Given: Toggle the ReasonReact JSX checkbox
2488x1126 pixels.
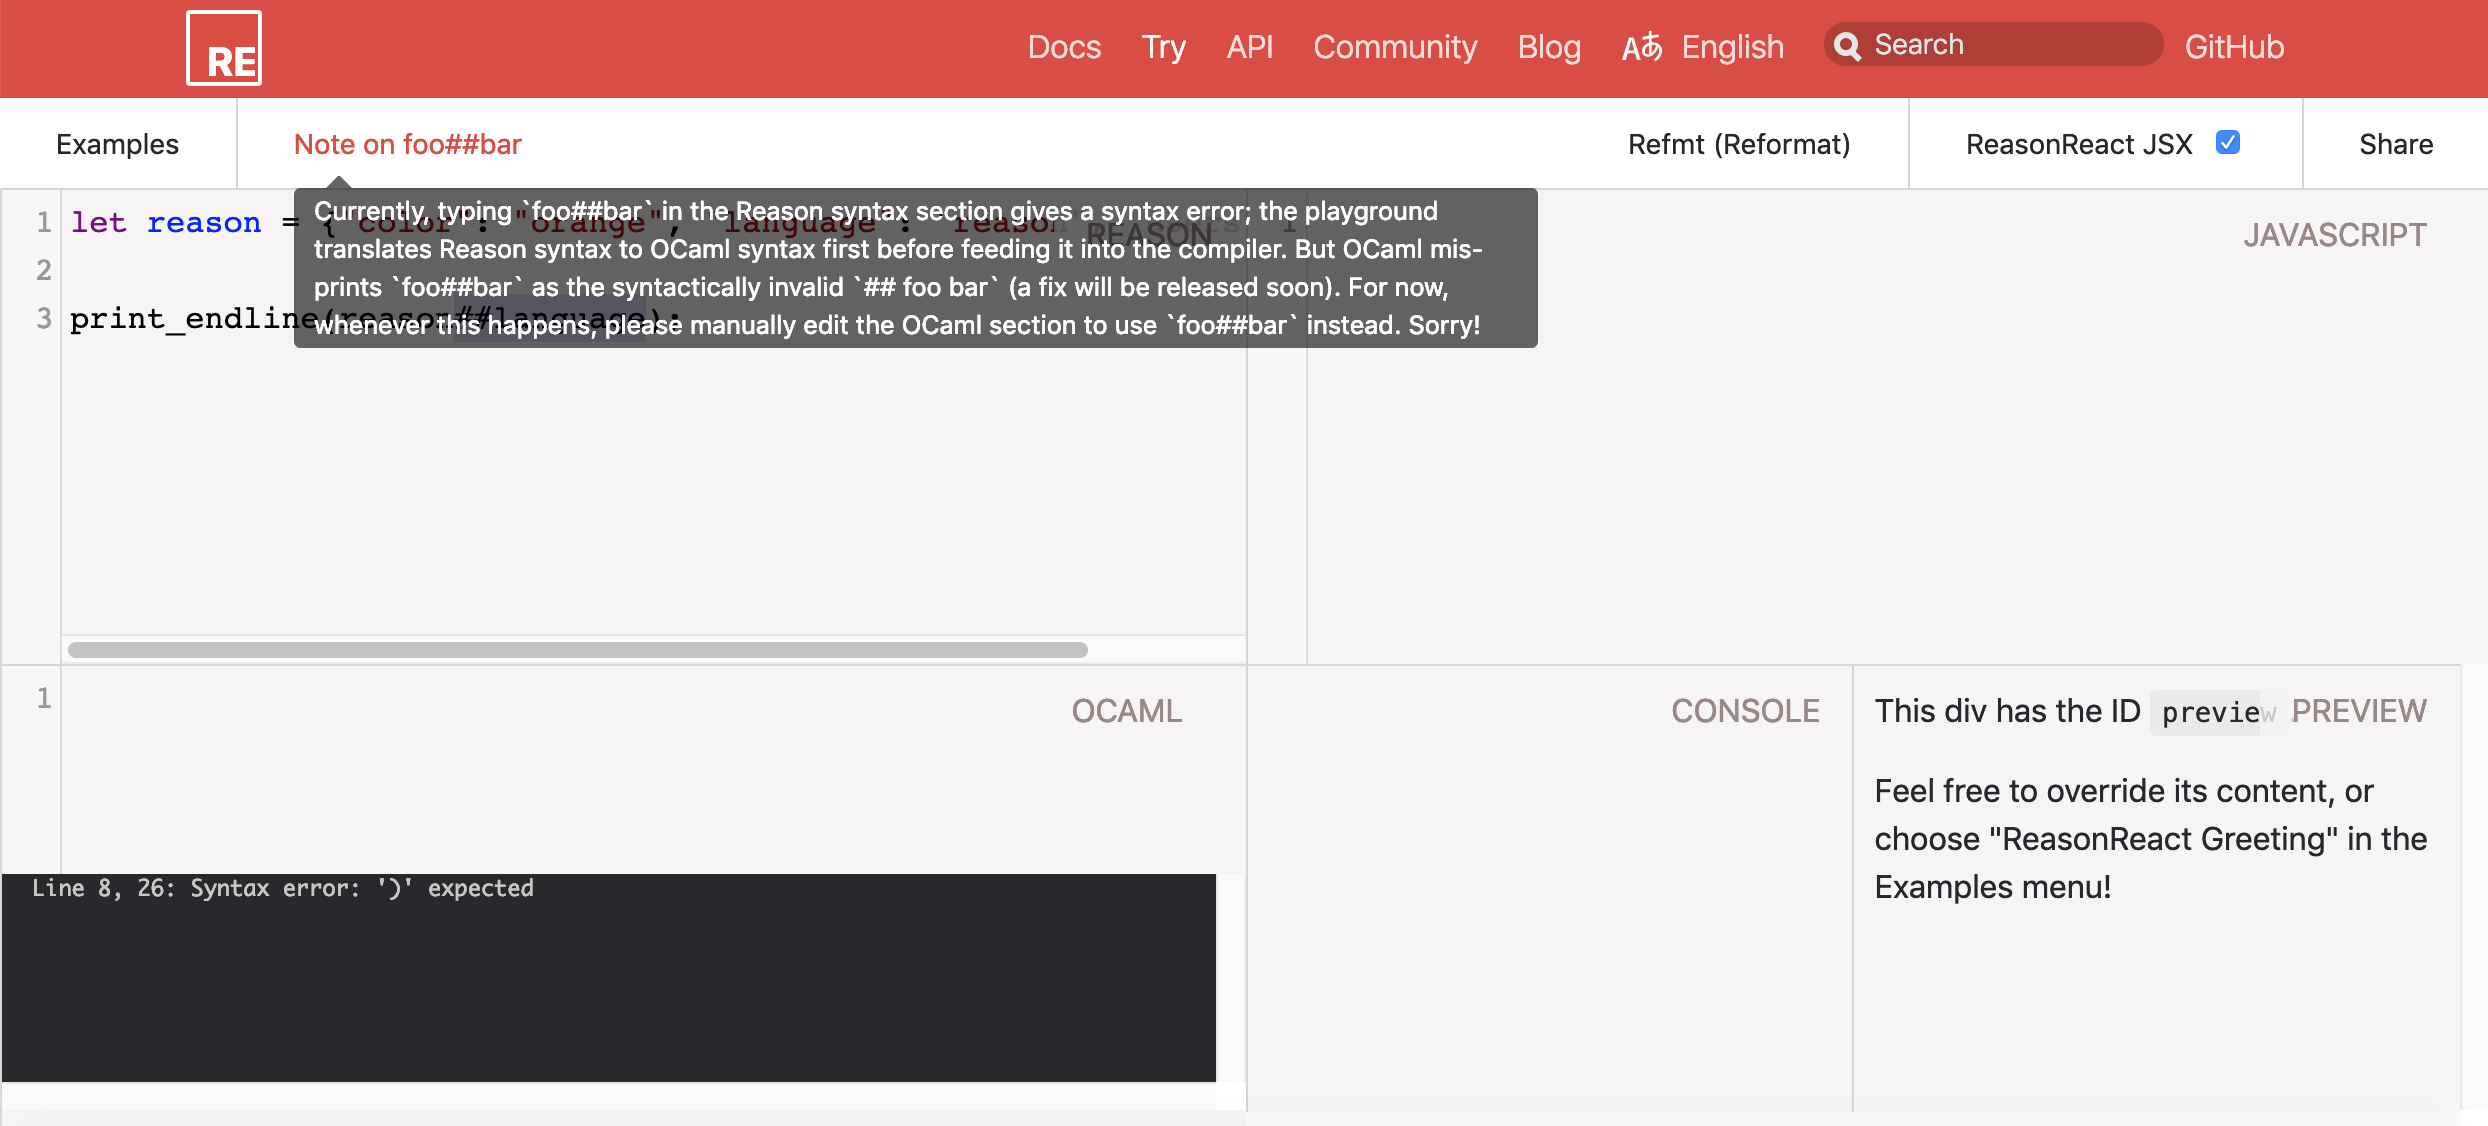Looking at the screenshot, I should tap(2227, 143).
